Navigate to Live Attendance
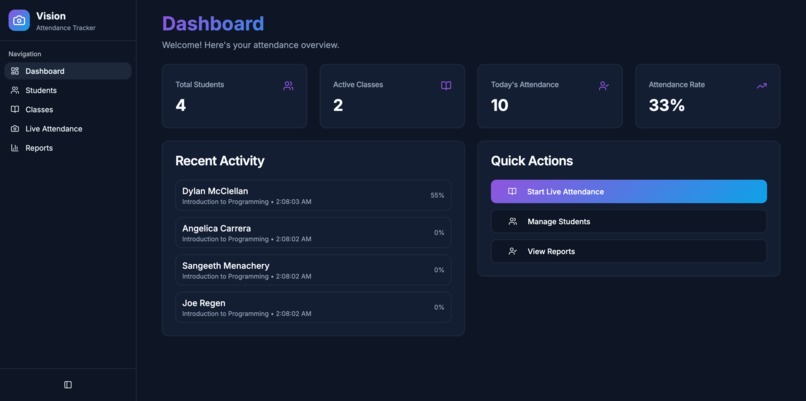 tap(68, 129)
